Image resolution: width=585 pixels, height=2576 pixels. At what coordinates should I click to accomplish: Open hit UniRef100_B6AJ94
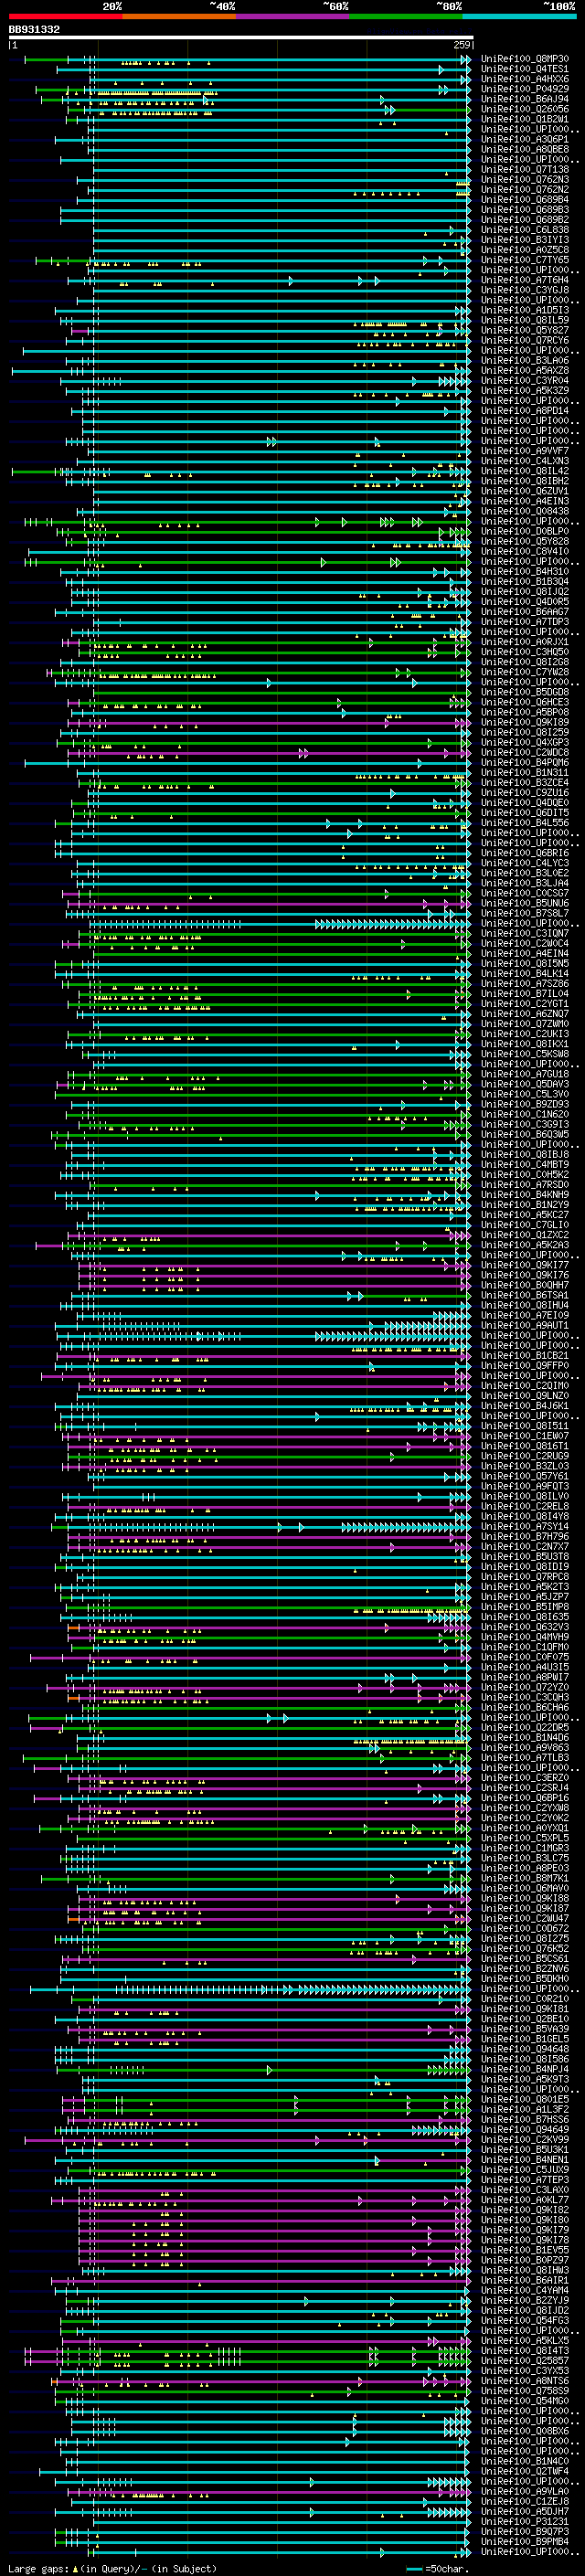525,99
